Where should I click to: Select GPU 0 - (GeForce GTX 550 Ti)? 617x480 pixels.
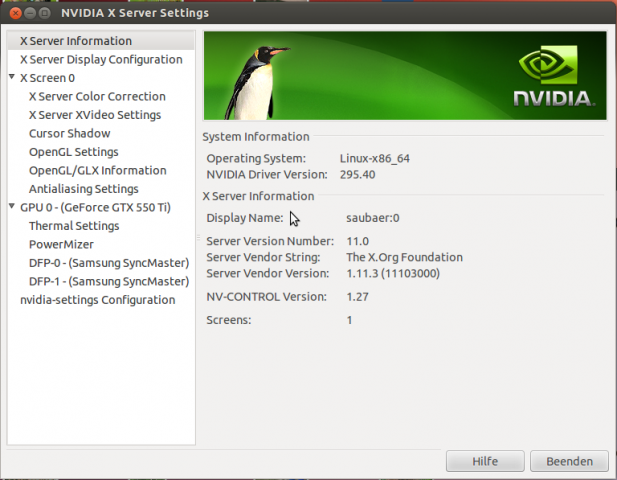point(95,207)
